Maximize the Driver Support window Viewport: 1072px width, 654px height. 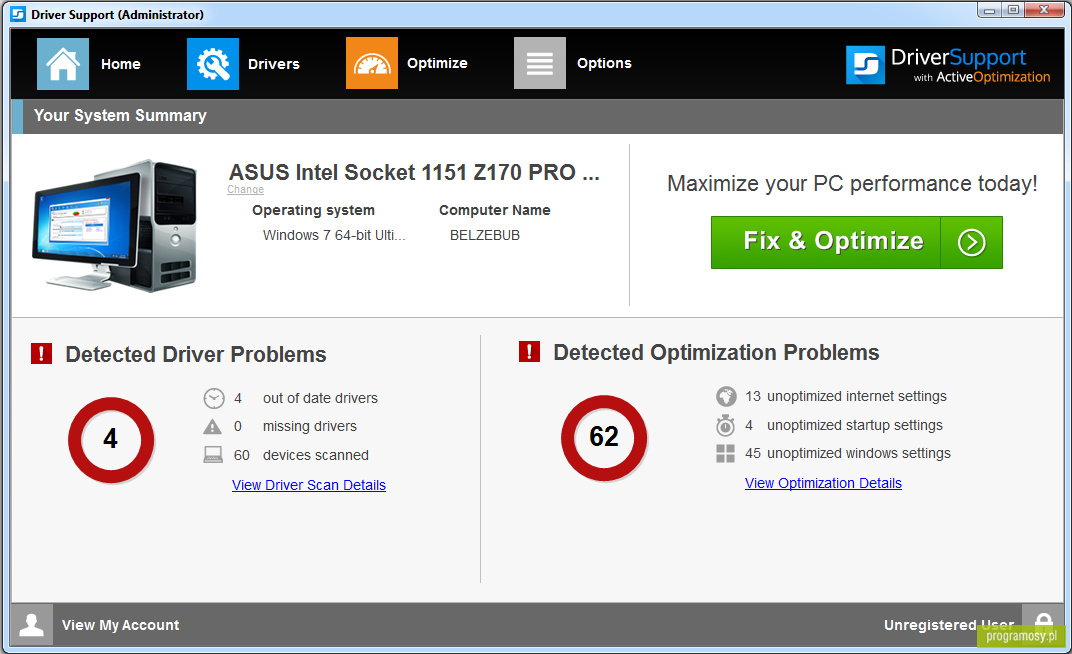(1013, 10)
